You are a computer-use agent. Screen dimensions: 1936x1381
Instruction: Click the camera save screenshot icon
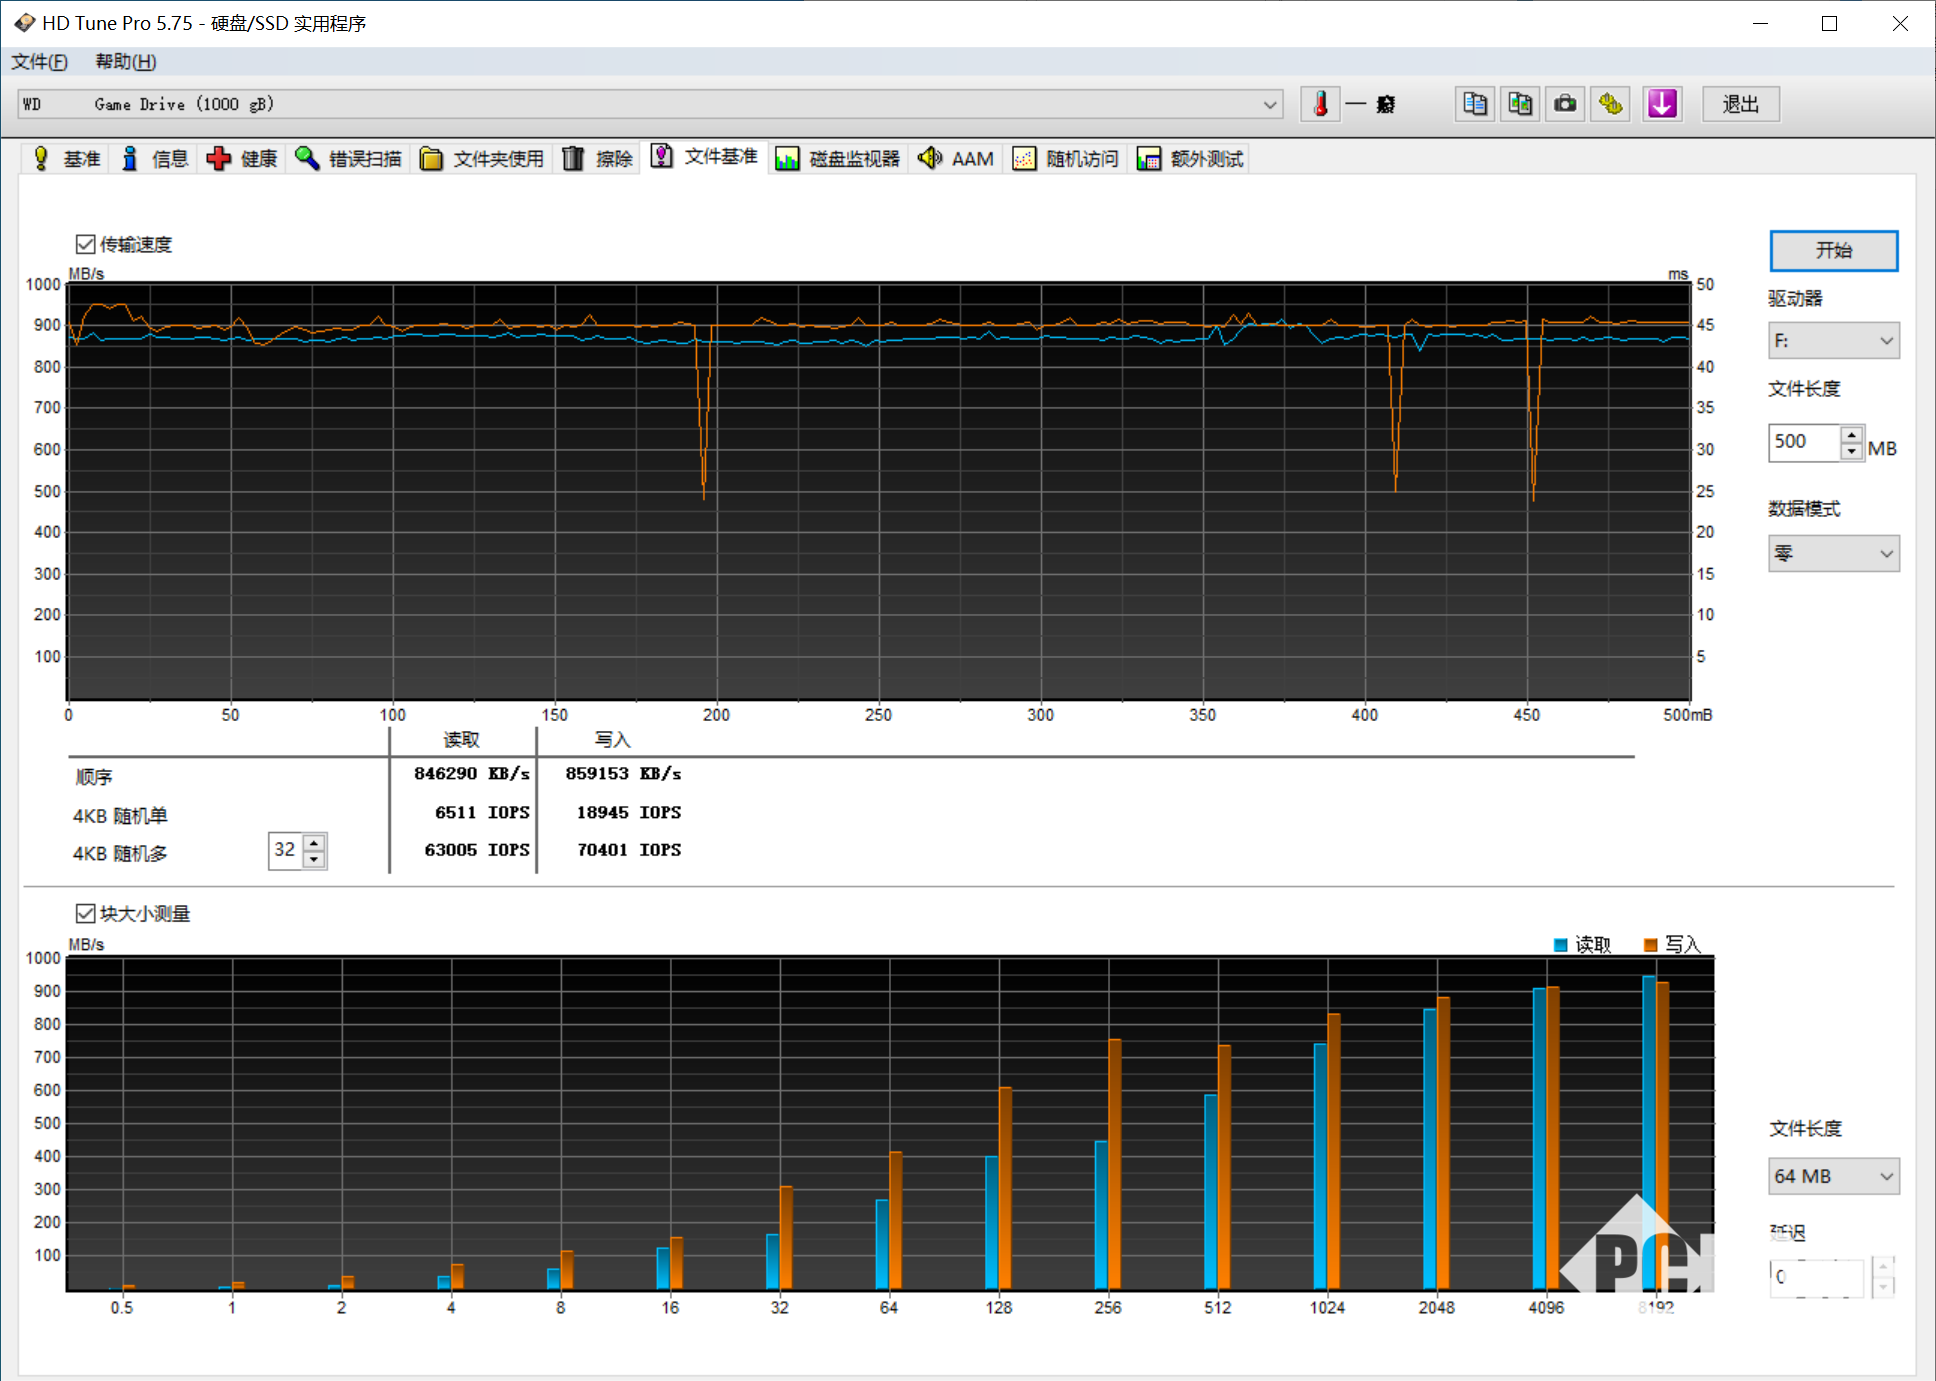pos(1565,104)
